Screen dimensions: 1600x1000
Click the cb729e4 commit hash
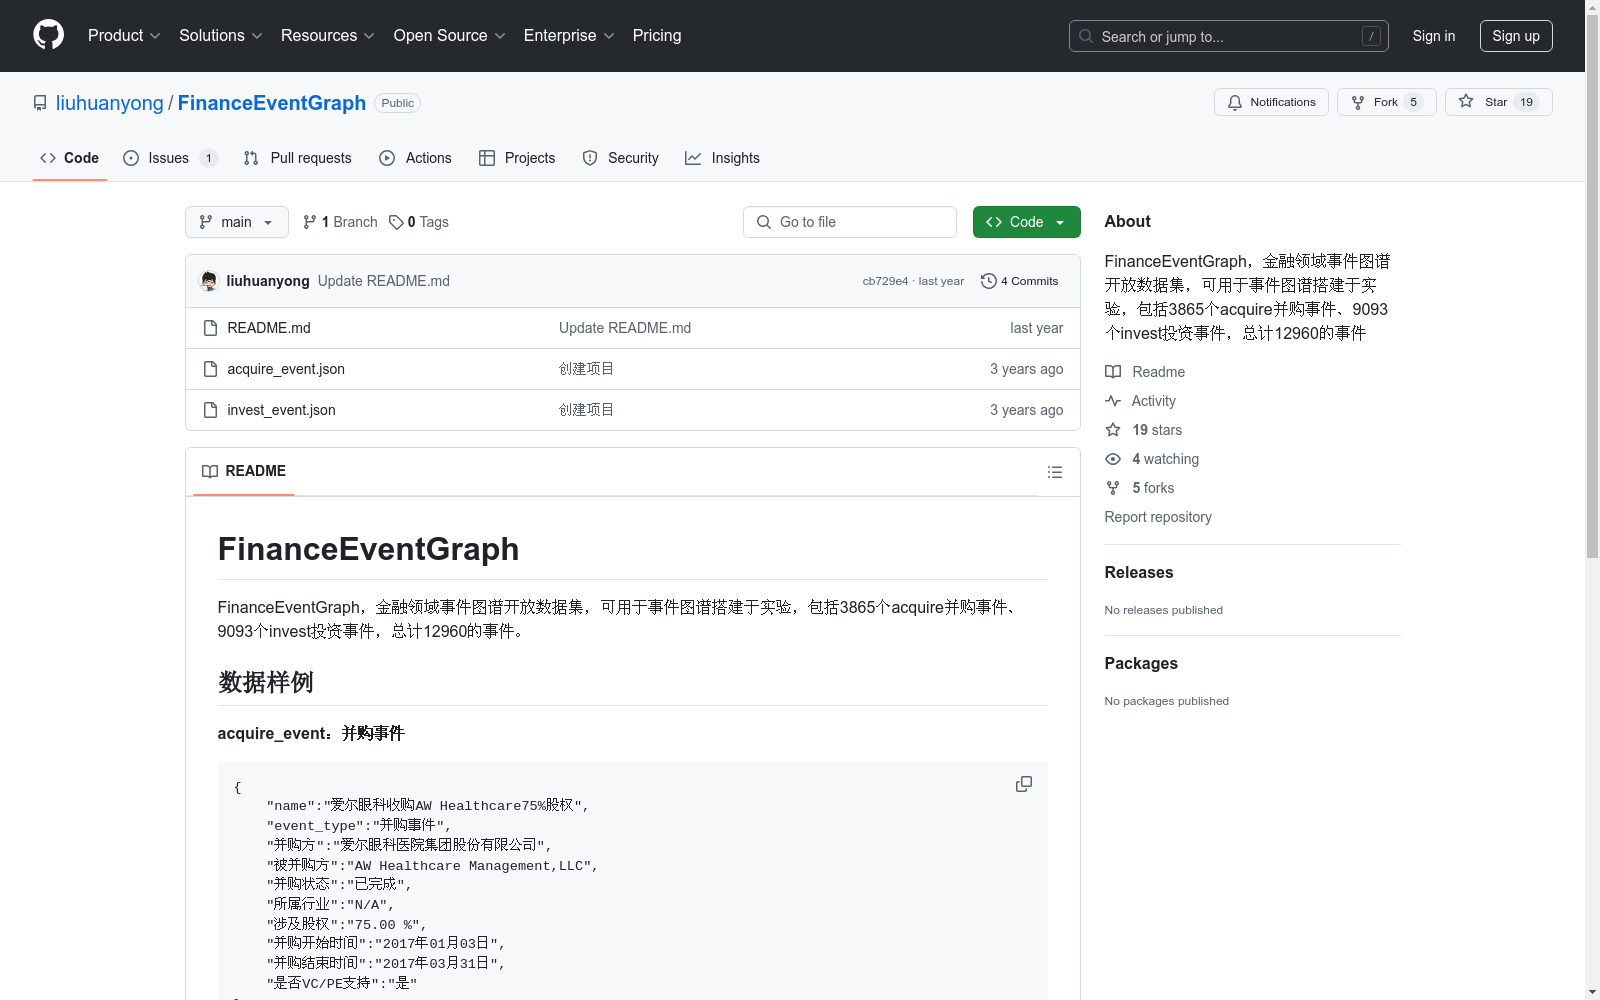pyautogui.click(x=885, y=281)
